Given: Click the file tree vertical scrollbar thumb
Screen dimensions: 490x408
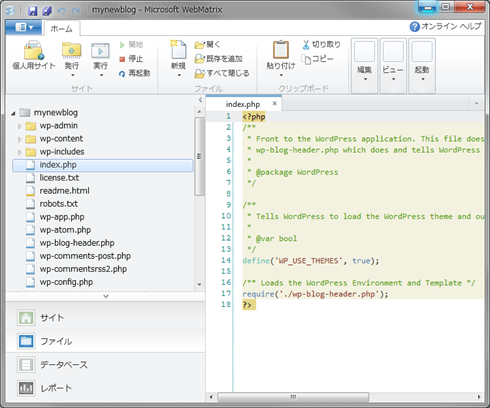Looking at the screenshot, I should 199,156.
